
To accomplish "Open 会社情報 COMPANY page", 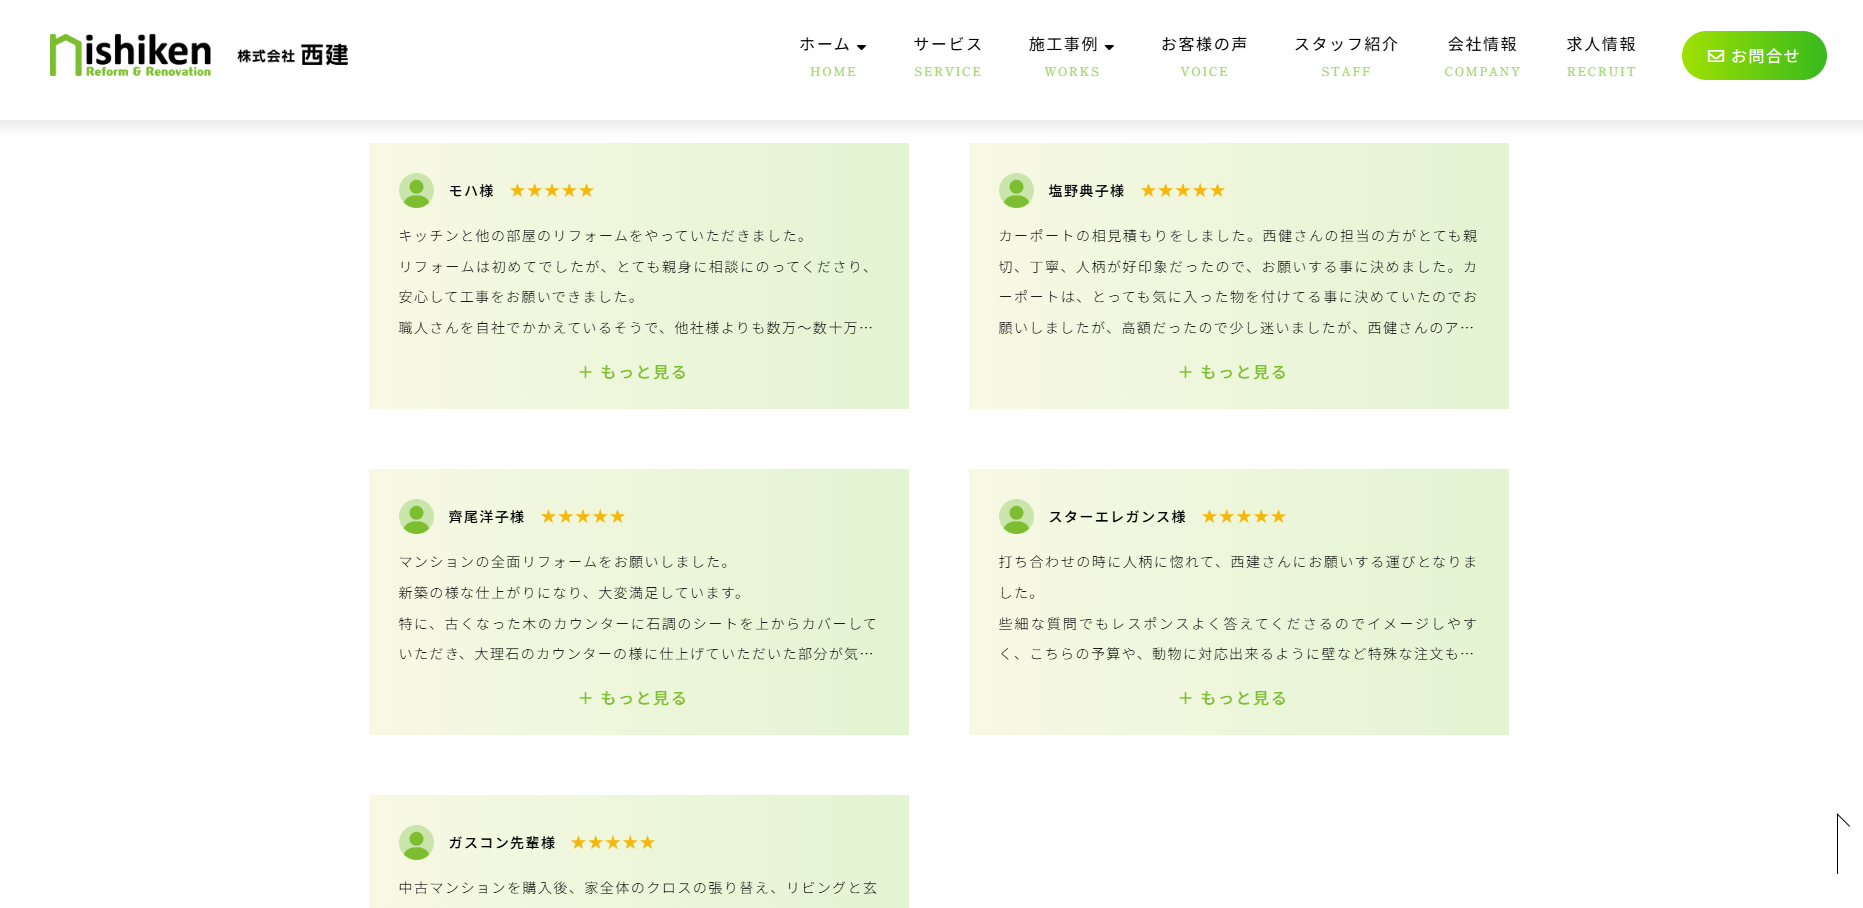I will (1482, 56).
